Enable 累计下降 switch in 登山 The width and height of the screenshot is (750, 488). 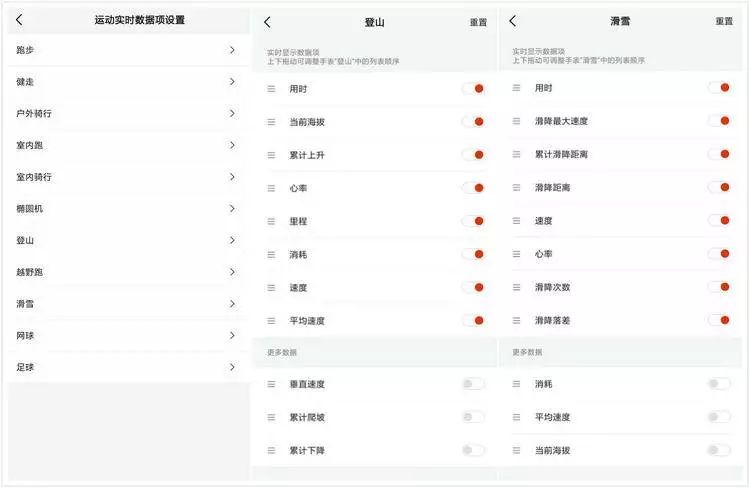click(474, 450)
